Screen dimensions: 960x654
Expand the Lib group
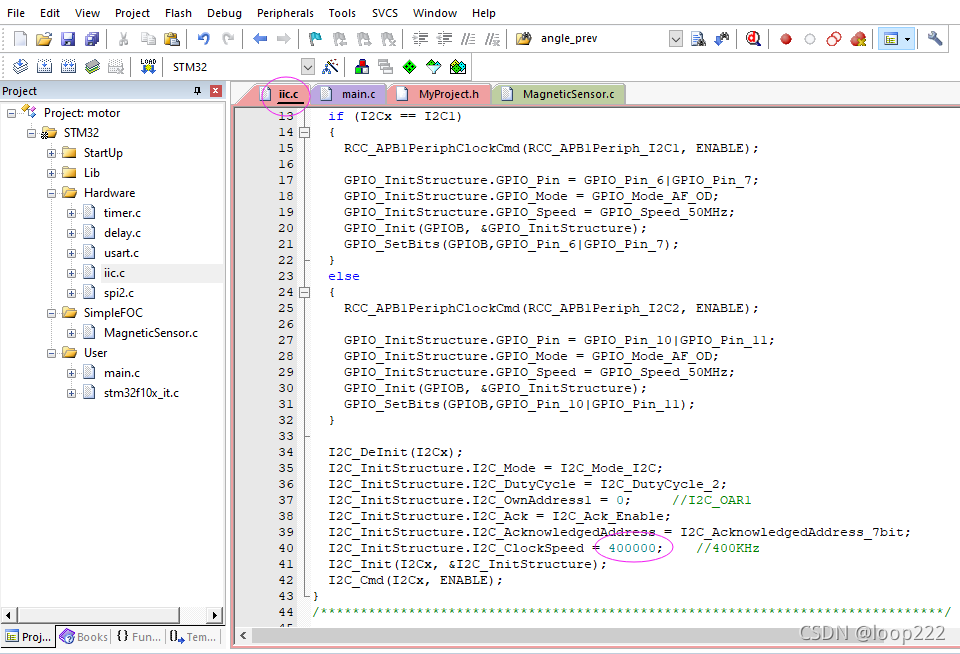point(51,173)
